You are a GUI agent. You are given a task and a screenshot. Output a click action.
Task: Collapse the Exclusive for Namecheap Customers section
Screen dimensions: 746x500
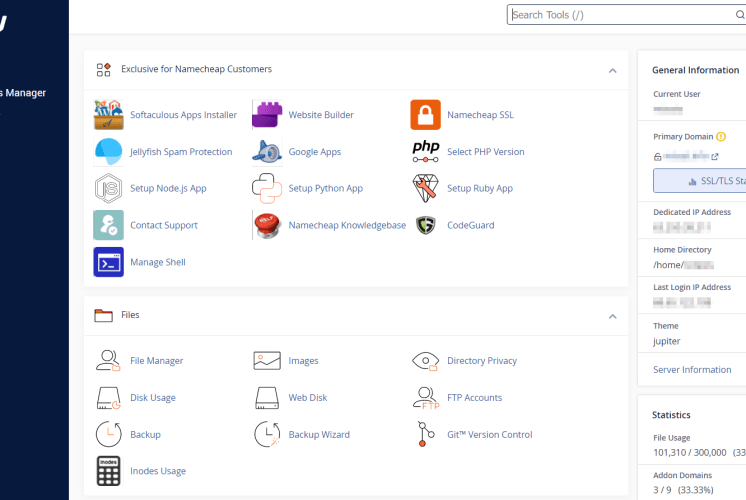coord(612,71)
